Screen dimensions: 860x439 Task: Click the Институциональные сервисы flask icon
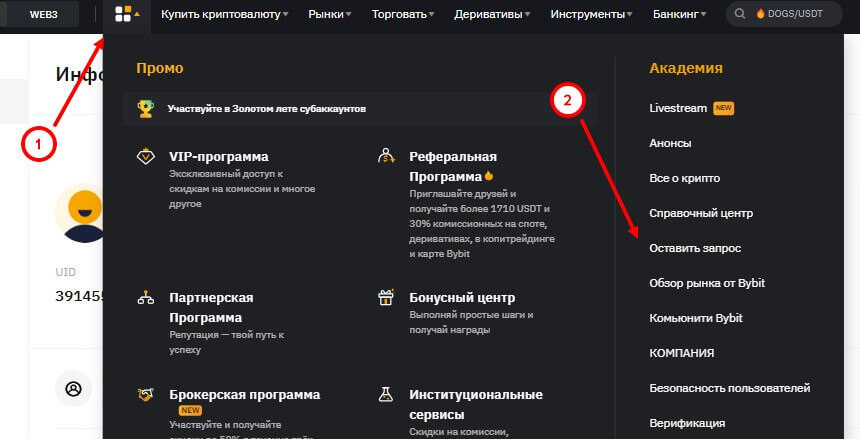(x=386, y=395)
